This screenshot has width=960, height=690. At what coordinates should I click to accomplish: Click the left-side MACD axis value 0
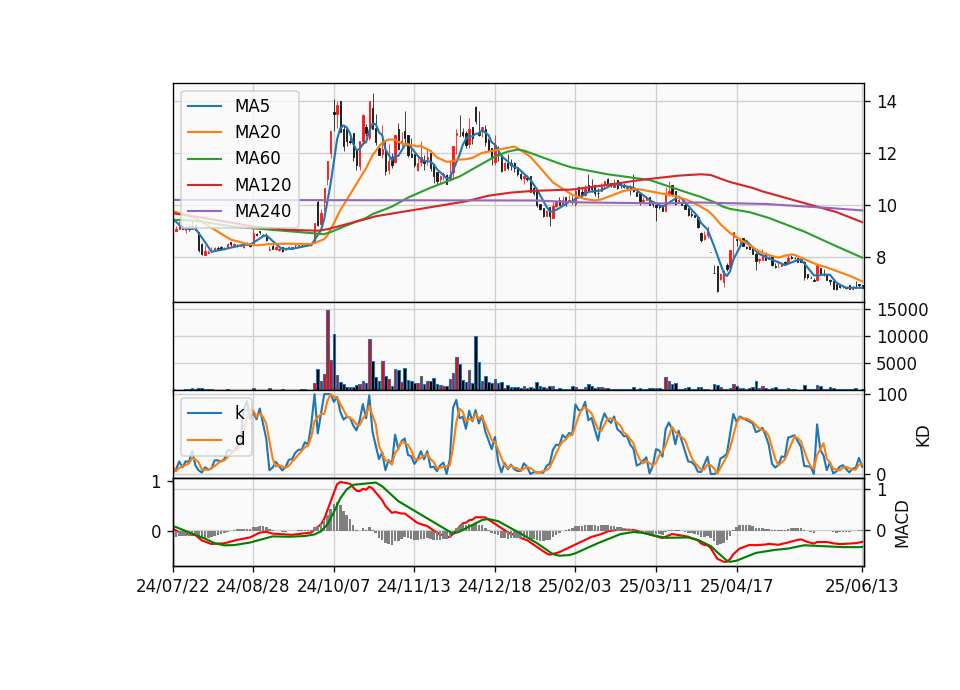click(x=156, y=532)
